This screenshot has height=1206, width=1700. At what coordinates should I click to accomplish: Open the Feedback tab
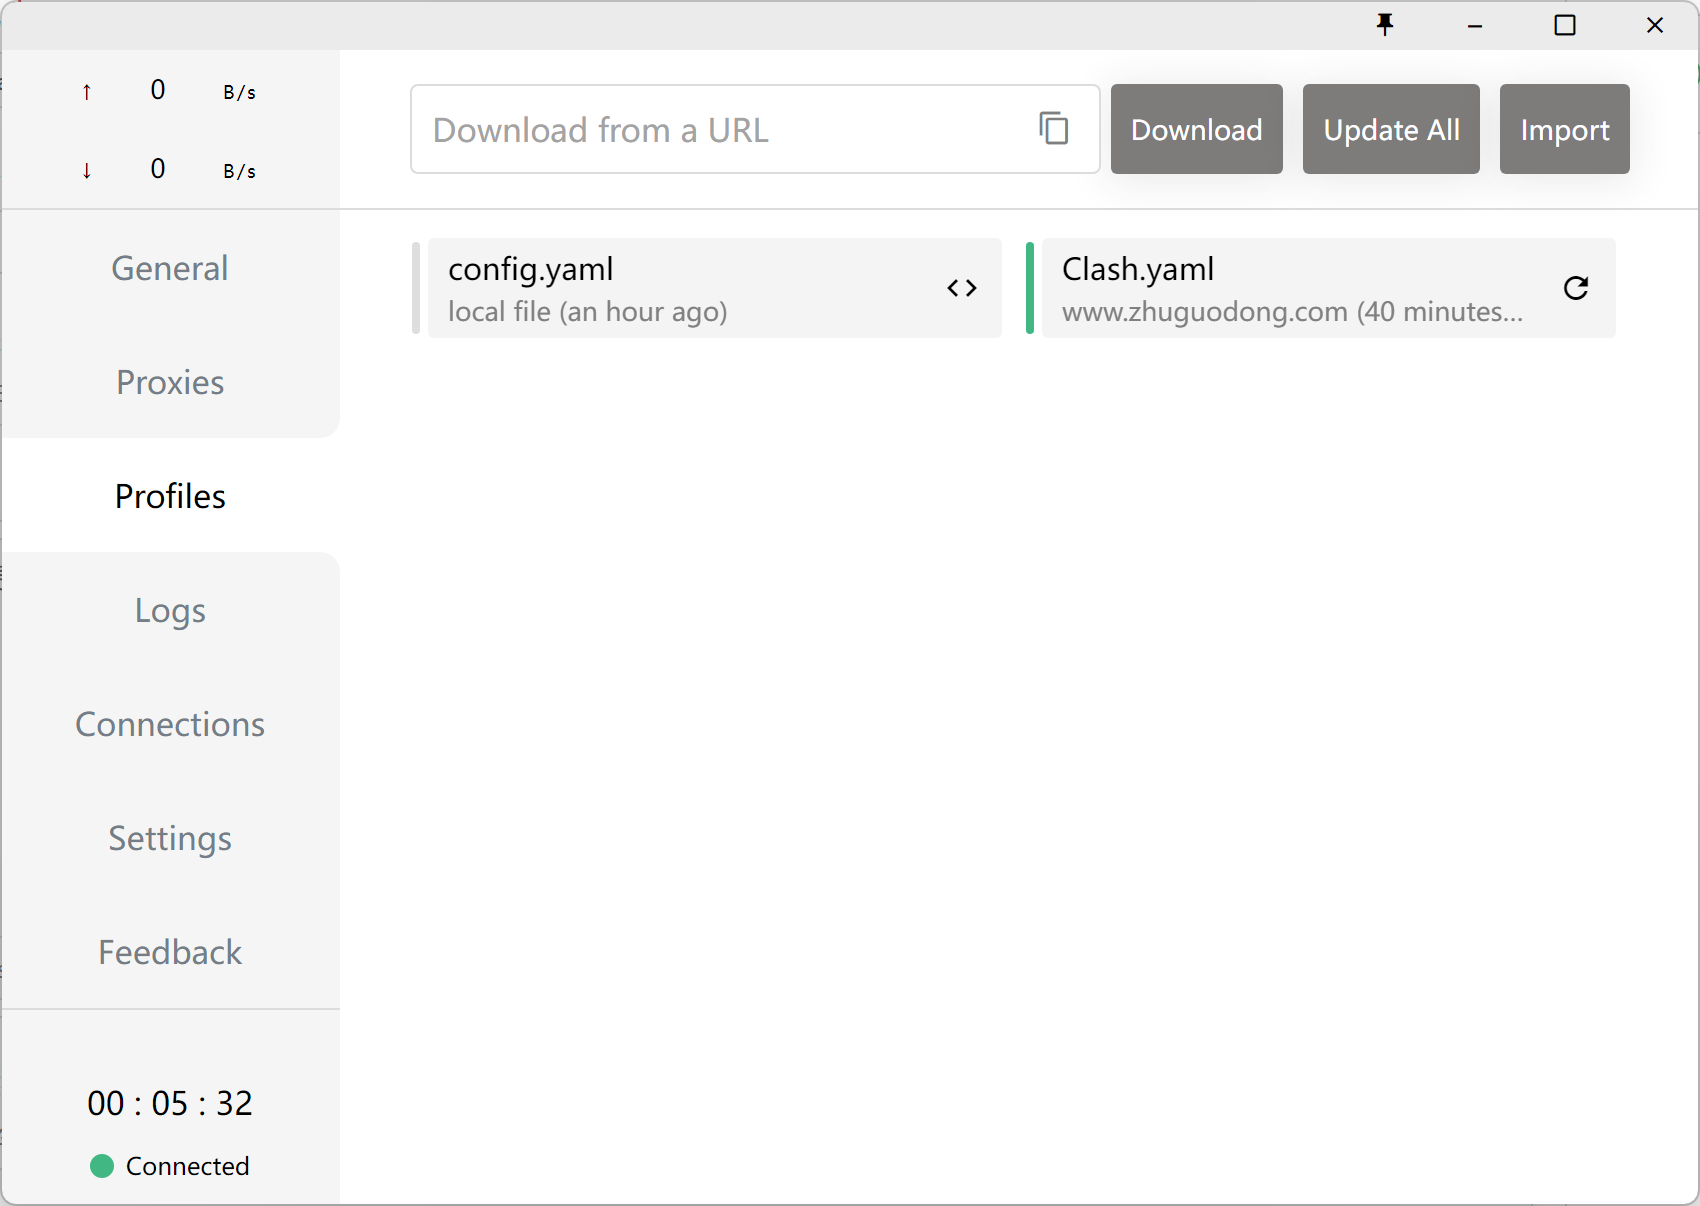coord(170,952)
